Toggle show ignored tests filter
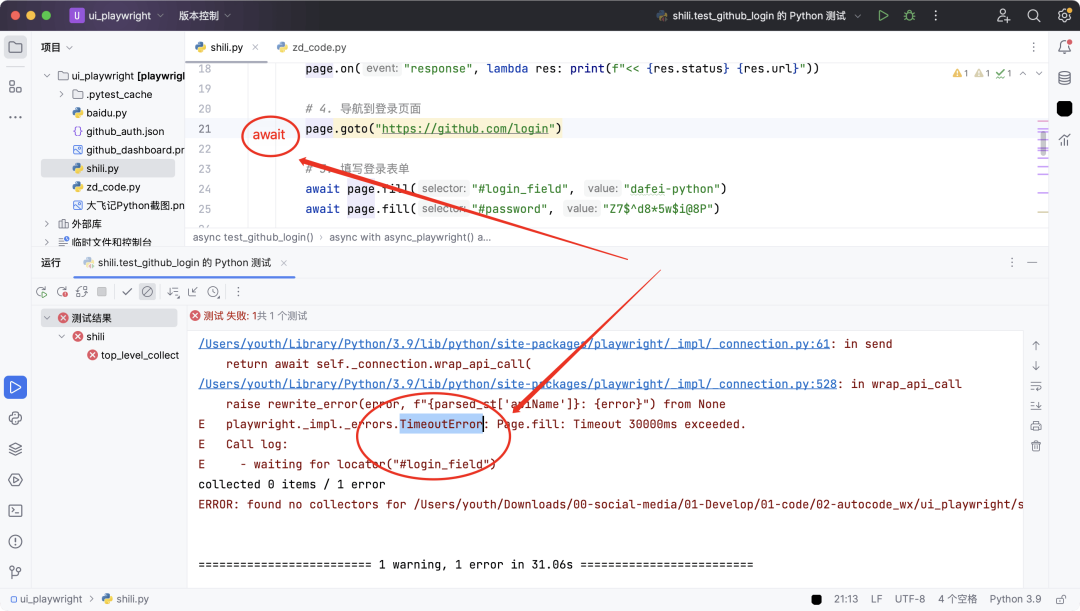 [x=147, y=292]
